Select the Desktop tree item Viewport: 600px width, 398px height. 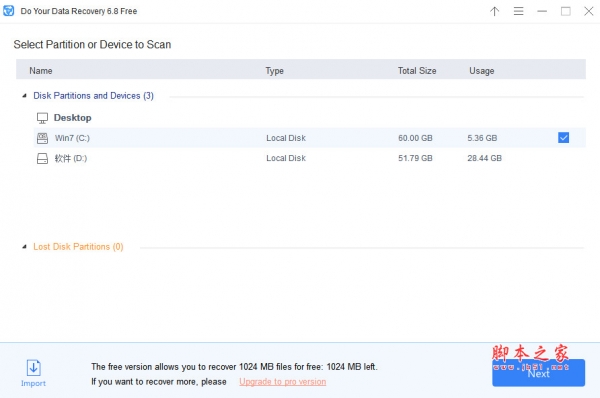[72, 118]
